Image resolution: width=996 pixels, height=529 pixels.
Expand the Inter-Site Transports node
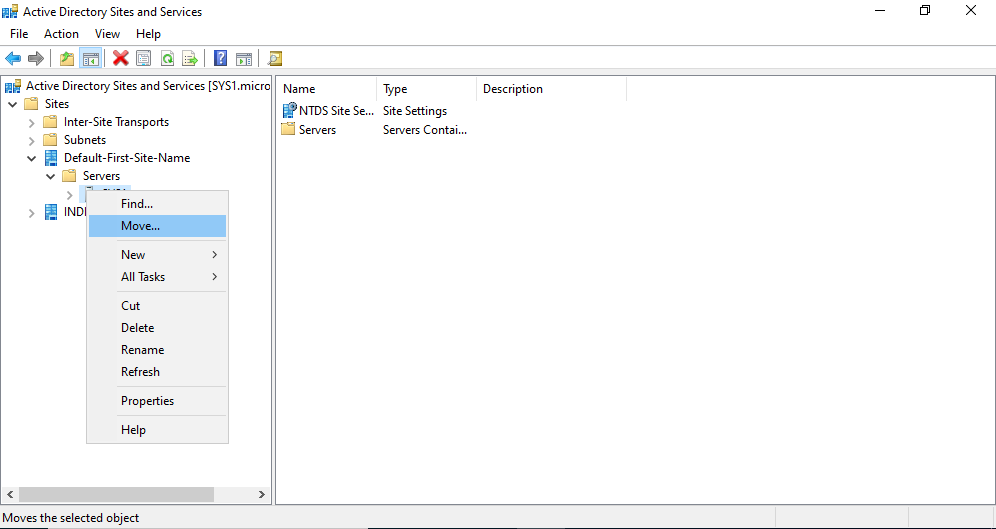click(32, 122)
